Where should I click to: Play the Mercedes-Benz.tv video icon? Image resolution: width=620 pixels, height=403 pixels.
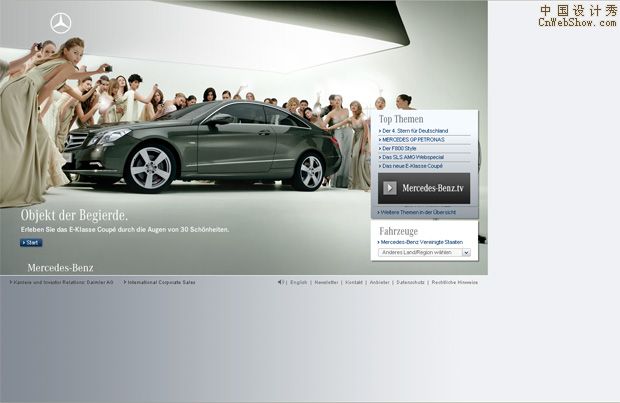[389, 188]
